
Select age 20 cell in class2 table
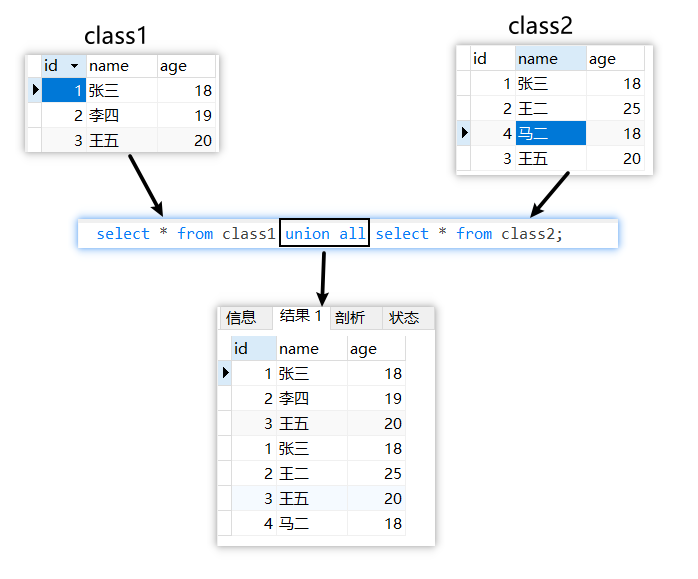point(615,158)
